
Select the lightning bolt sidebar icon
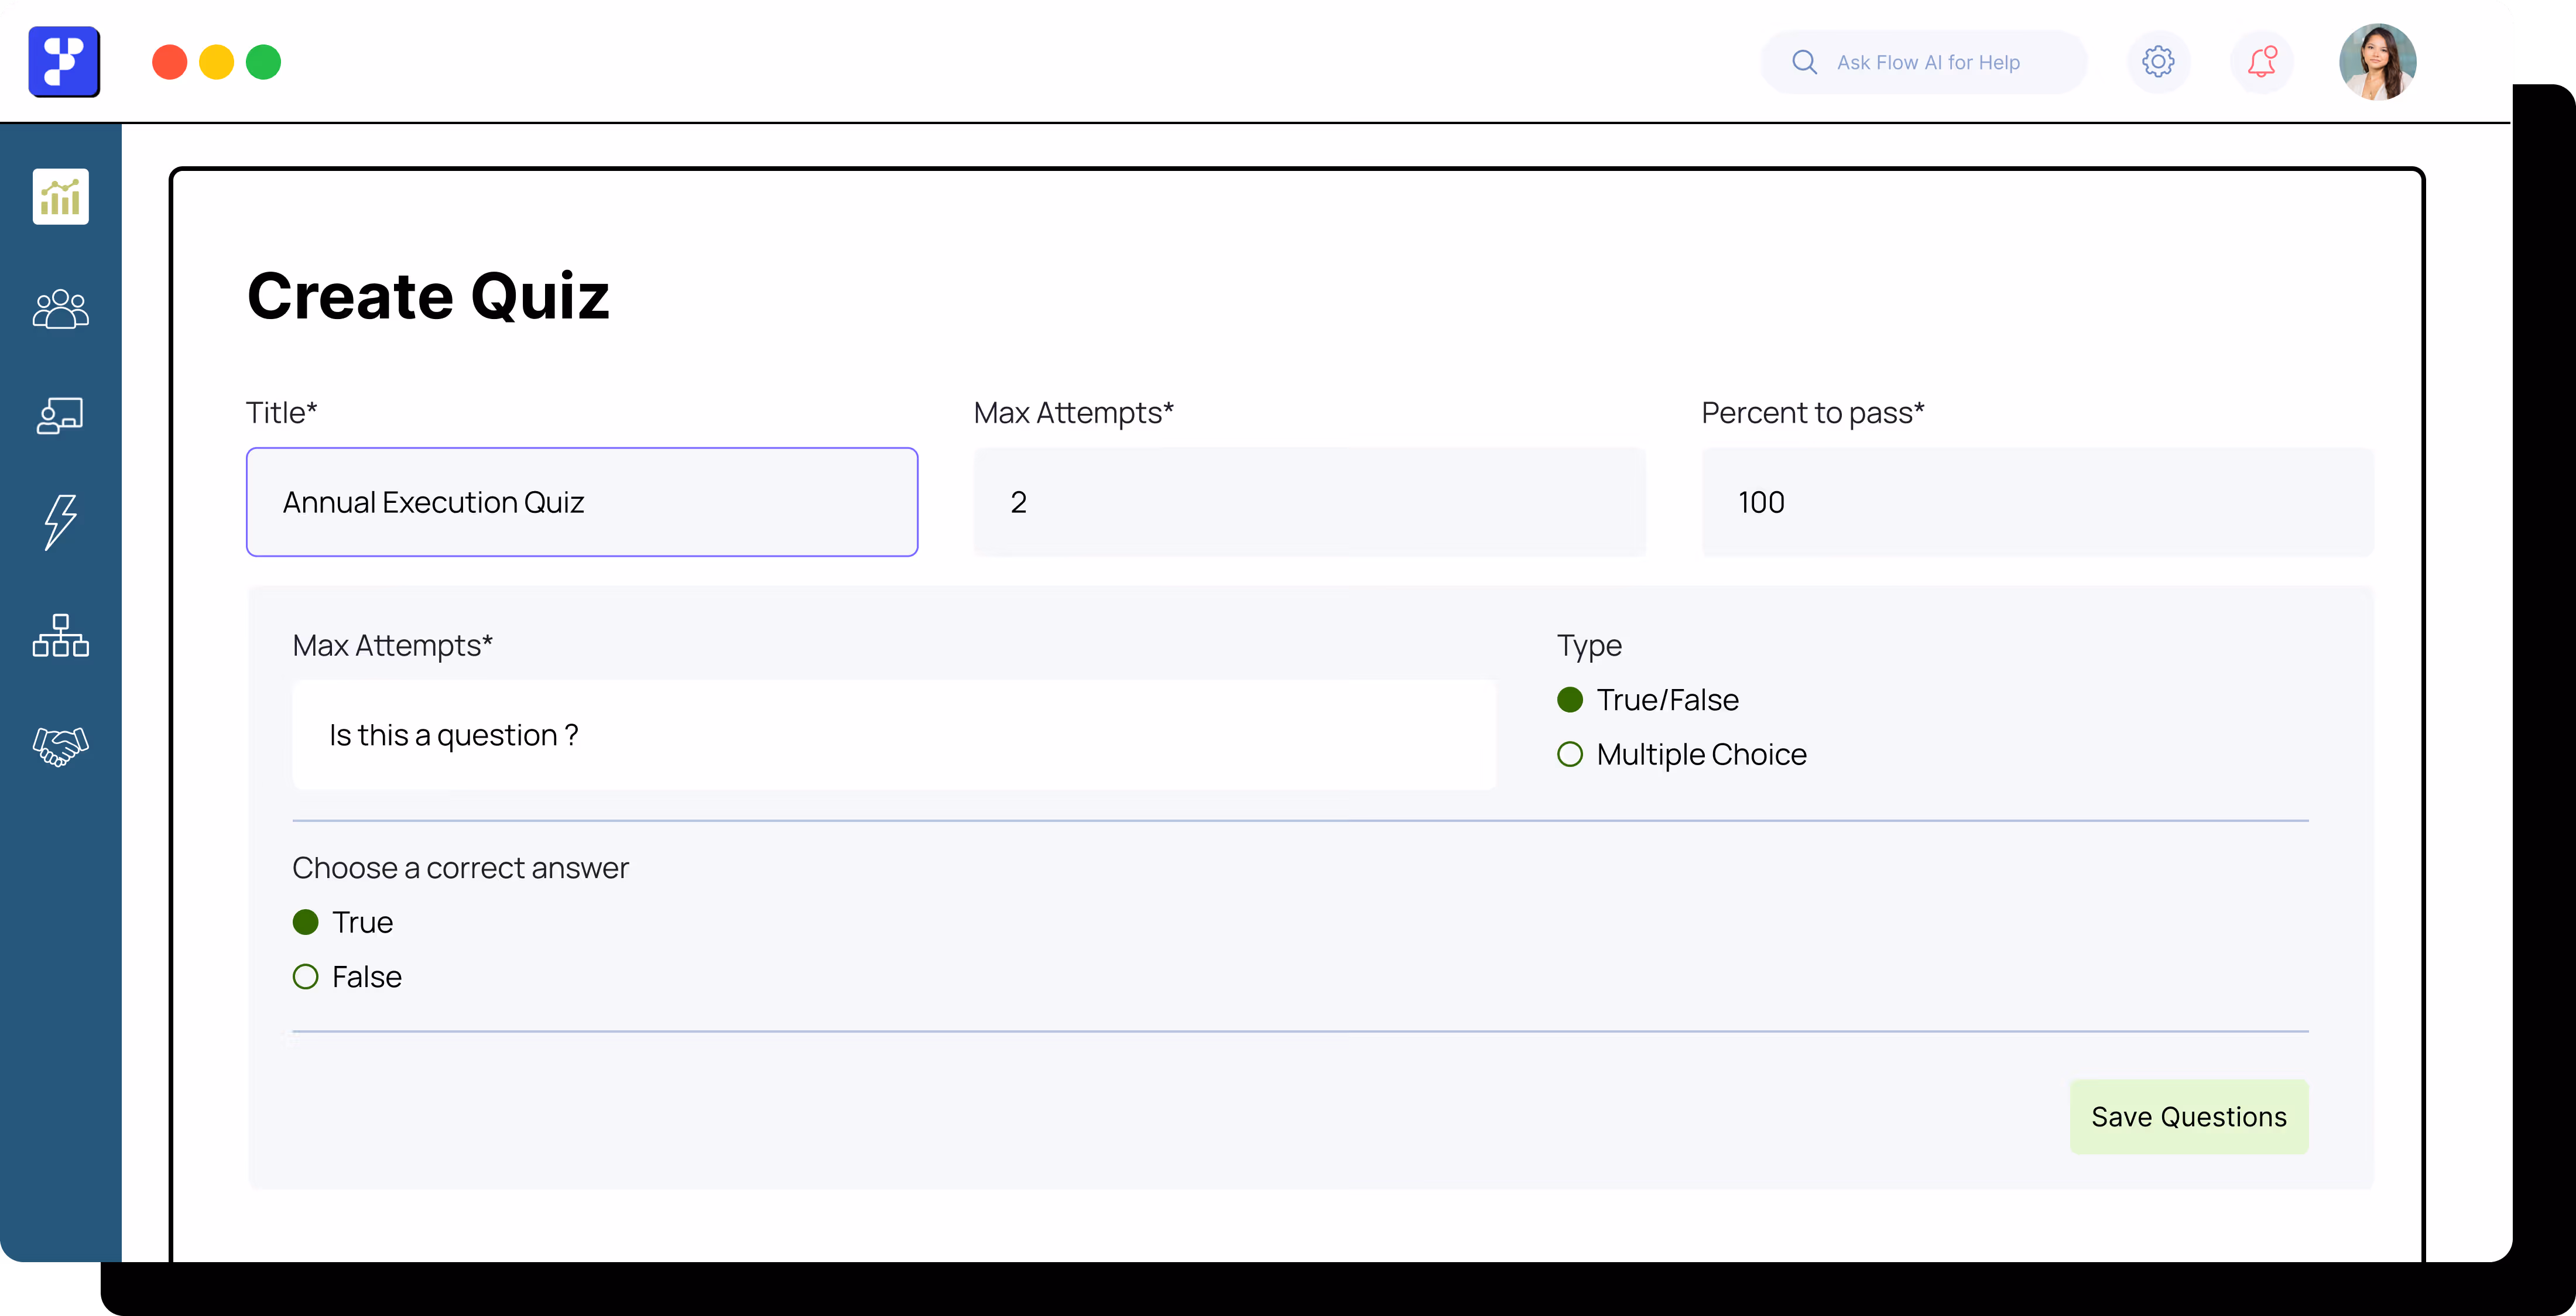(60, 522)
